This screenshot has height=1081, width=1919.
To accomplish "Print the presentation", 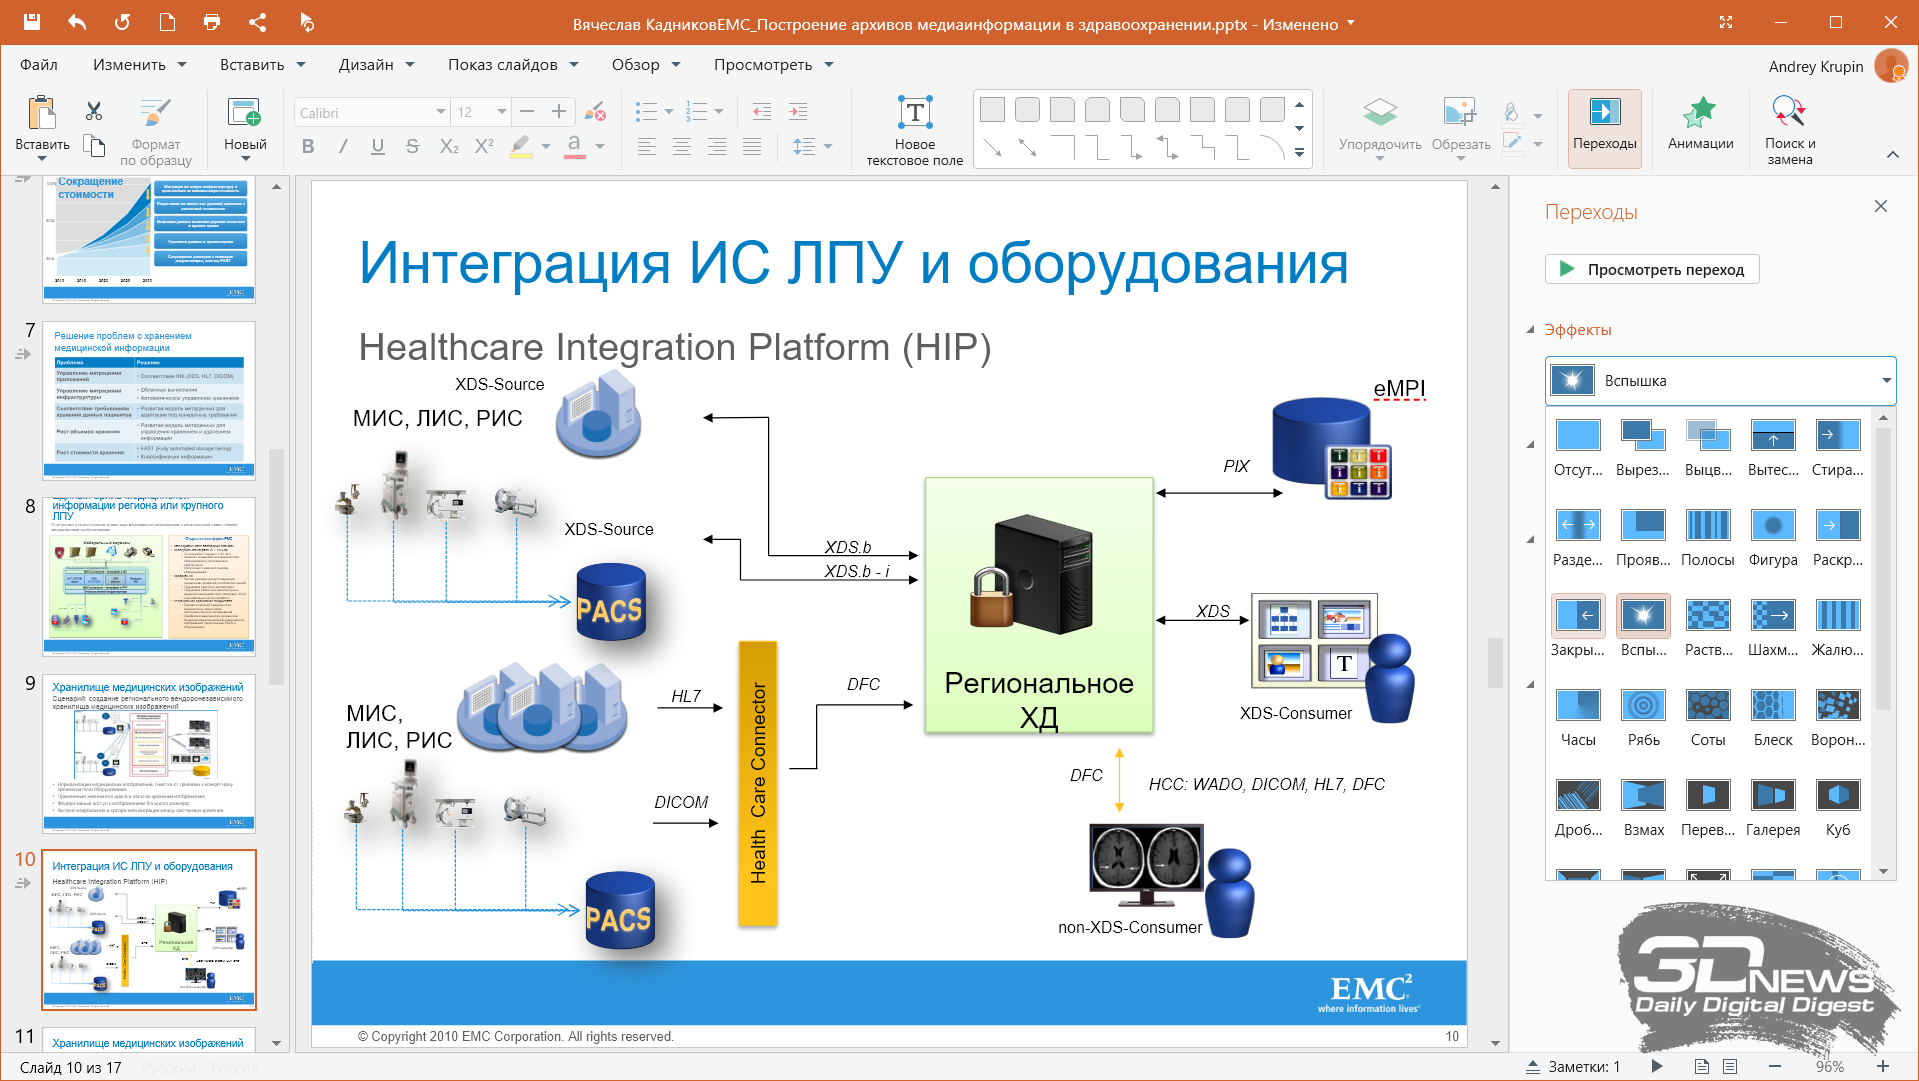I will (x=212, y=22).
